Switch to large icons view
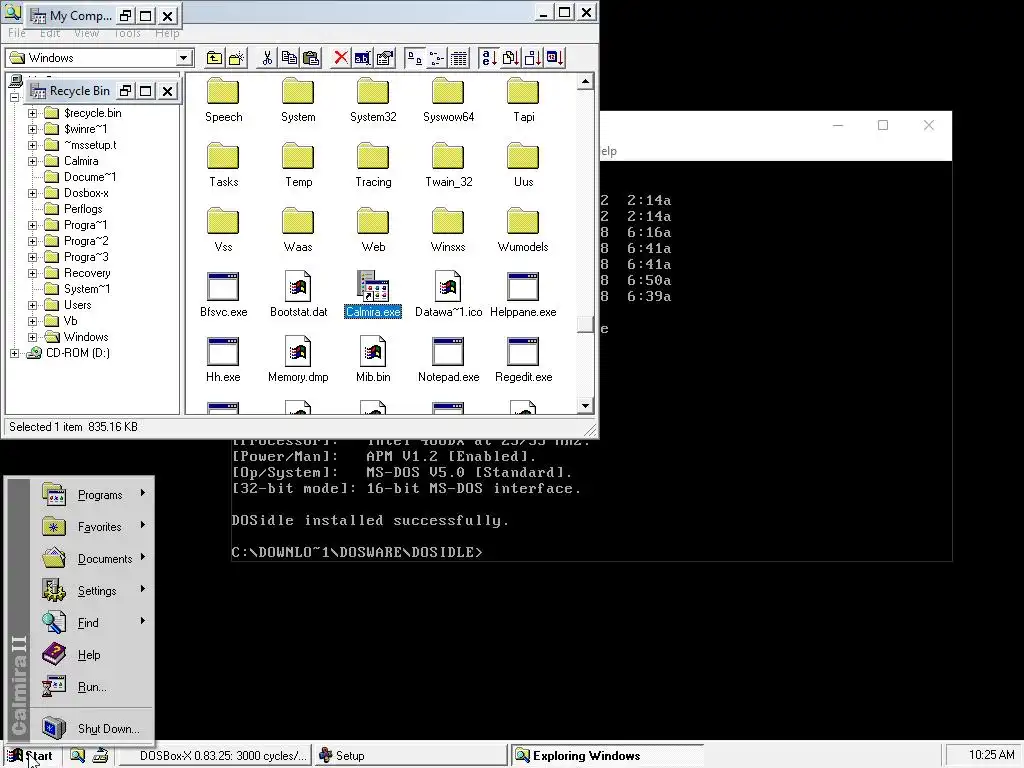The width and height of the screenshot is (1024, 768). click(414, 58)
